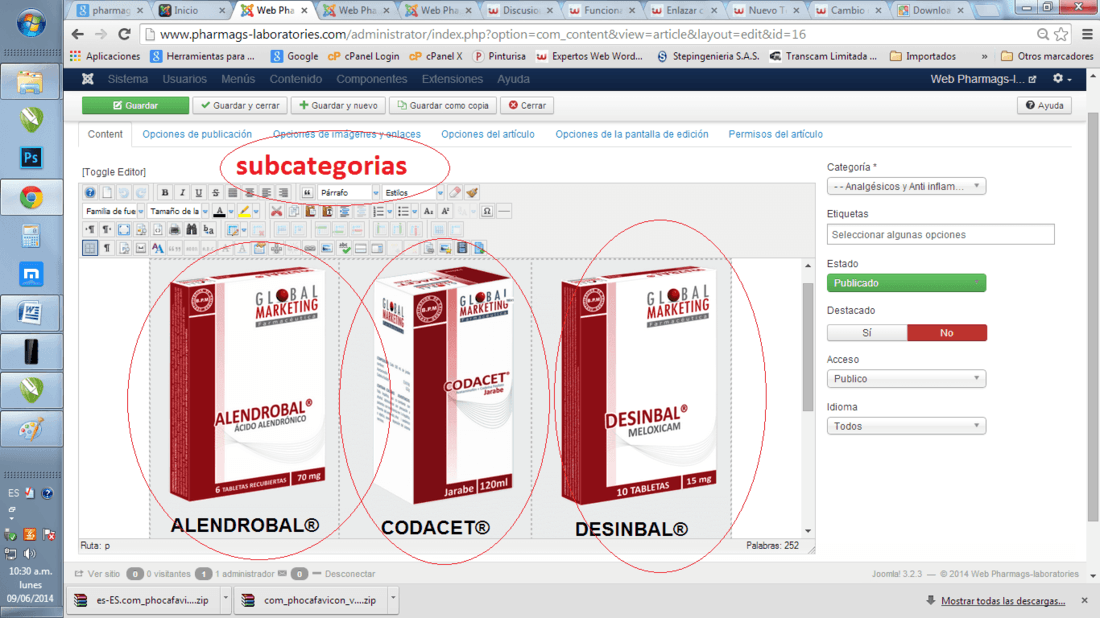Viewport: 1100px width, 618px height.
Task: Open the Extensiones menu
Action: 452,79
